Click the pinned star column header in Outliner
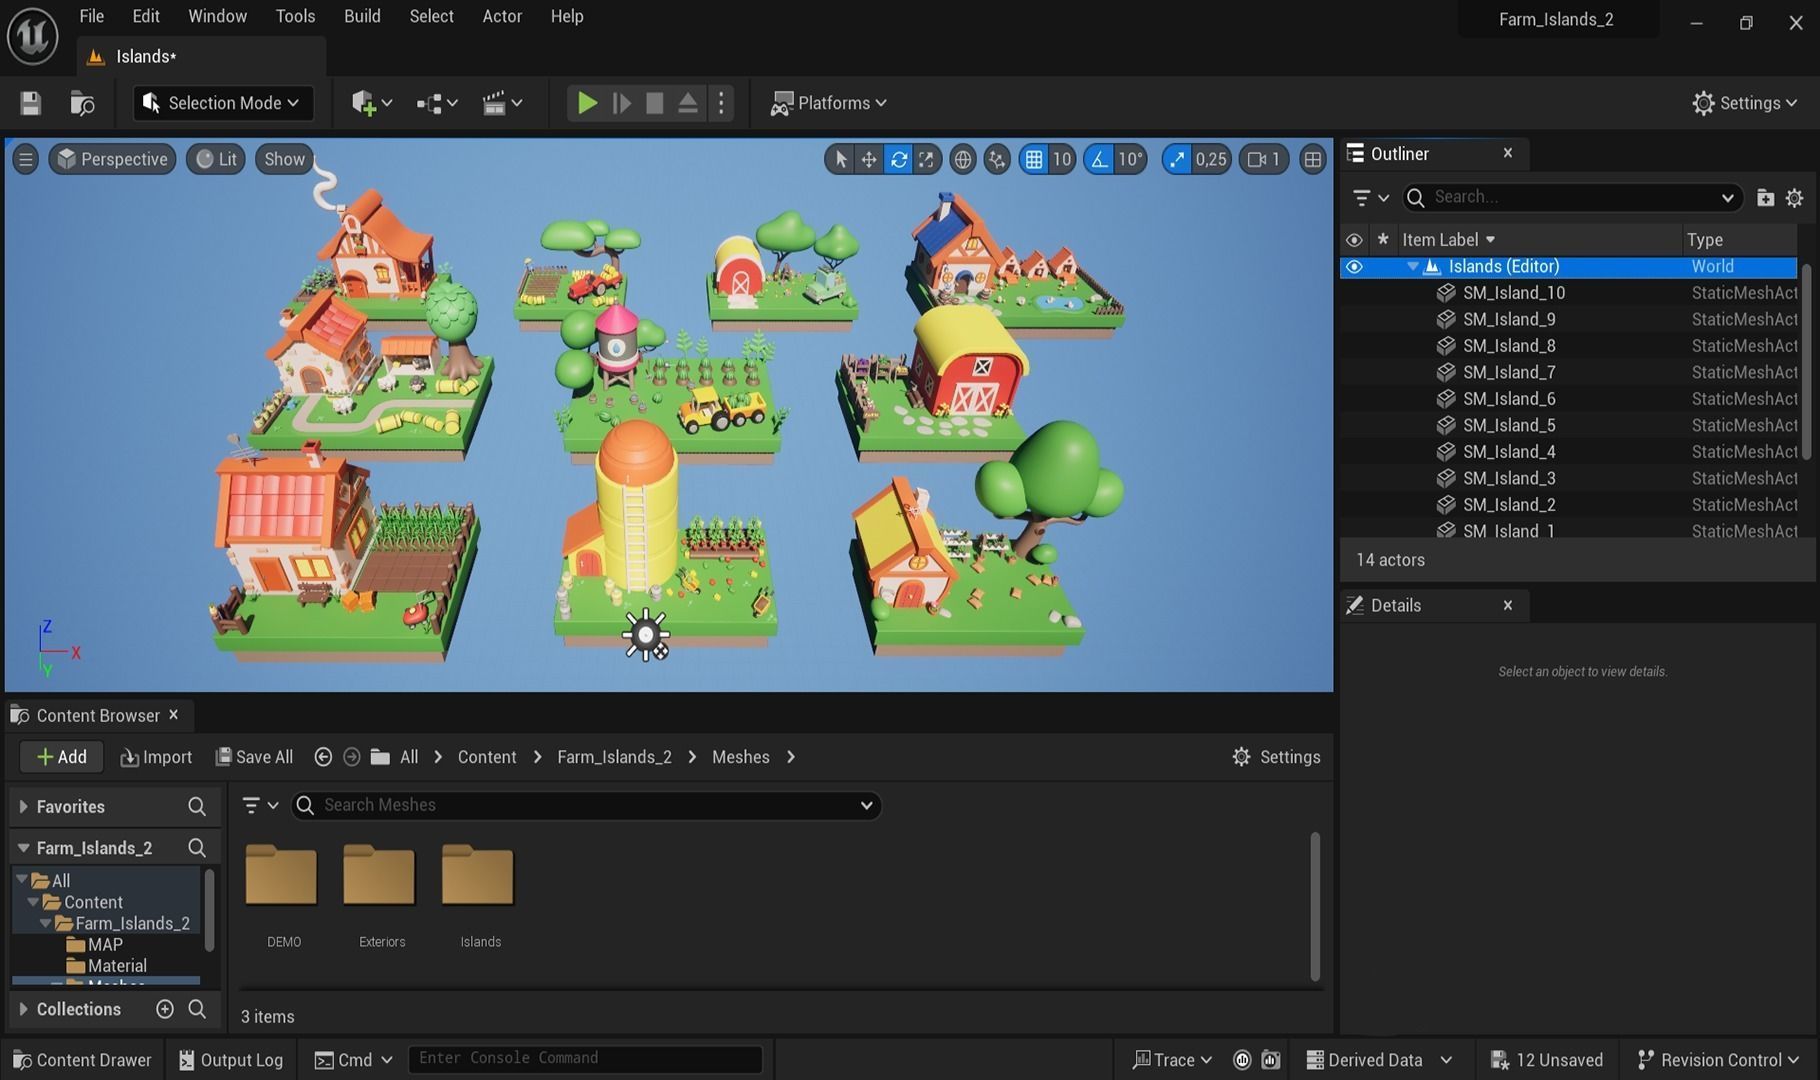Screen dimensions: 1820x1080 1383,240
